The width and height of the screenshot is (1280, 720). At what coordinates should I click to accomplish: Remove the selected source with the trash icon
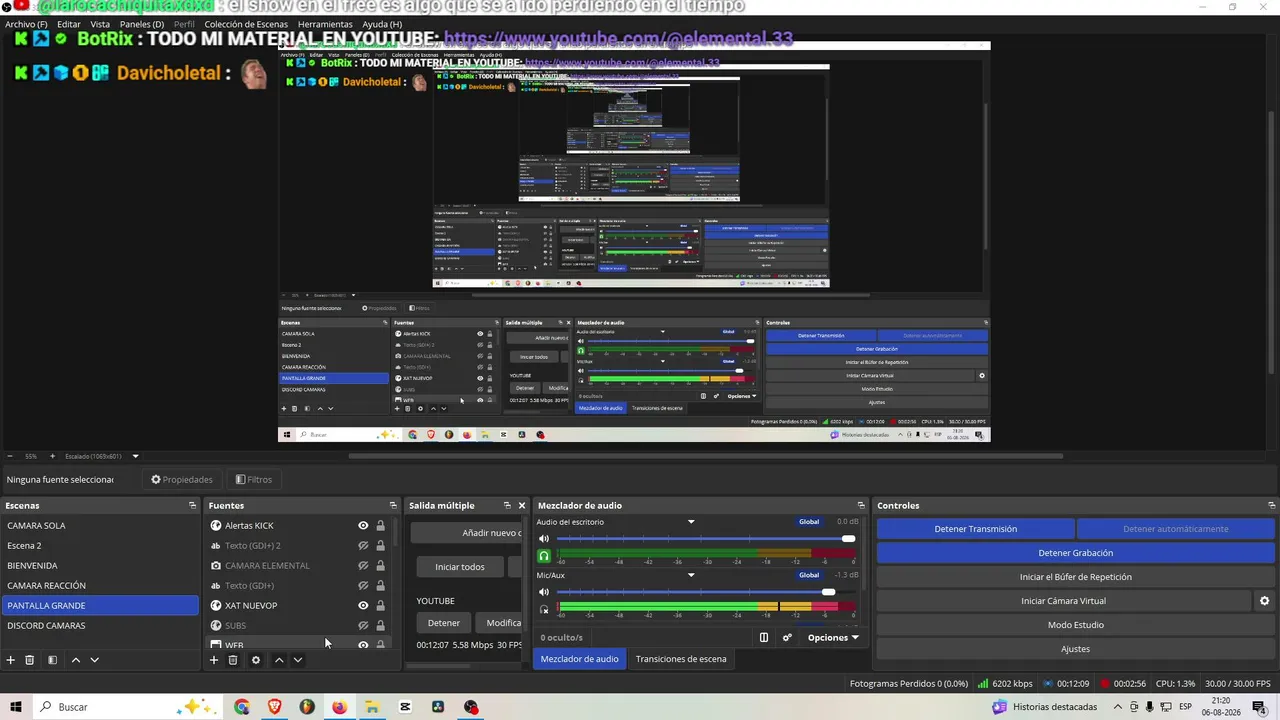coord(233,660)
